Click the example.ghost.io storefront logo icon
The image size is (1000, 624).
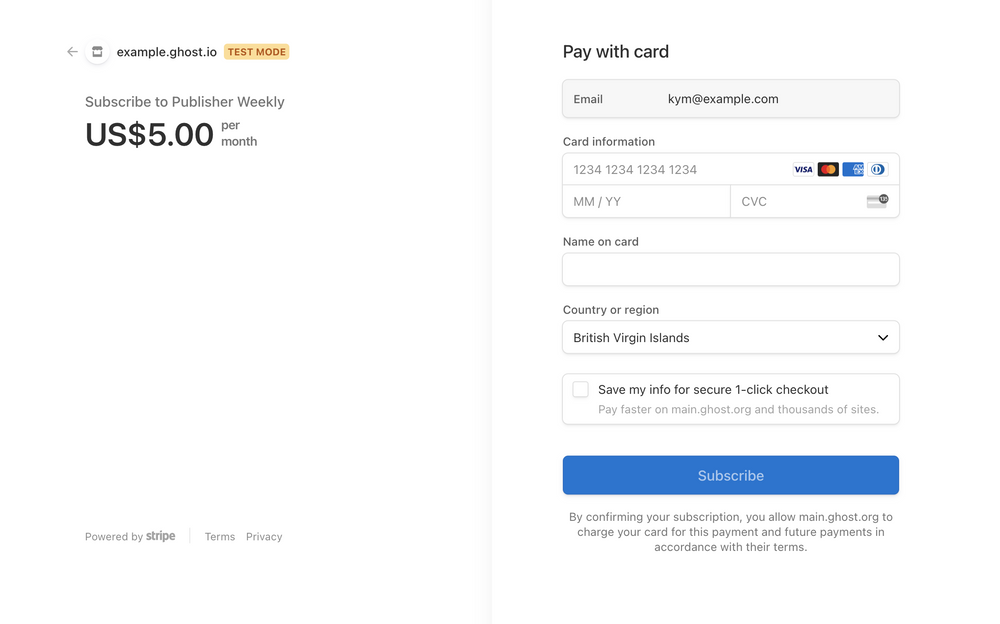96,52
